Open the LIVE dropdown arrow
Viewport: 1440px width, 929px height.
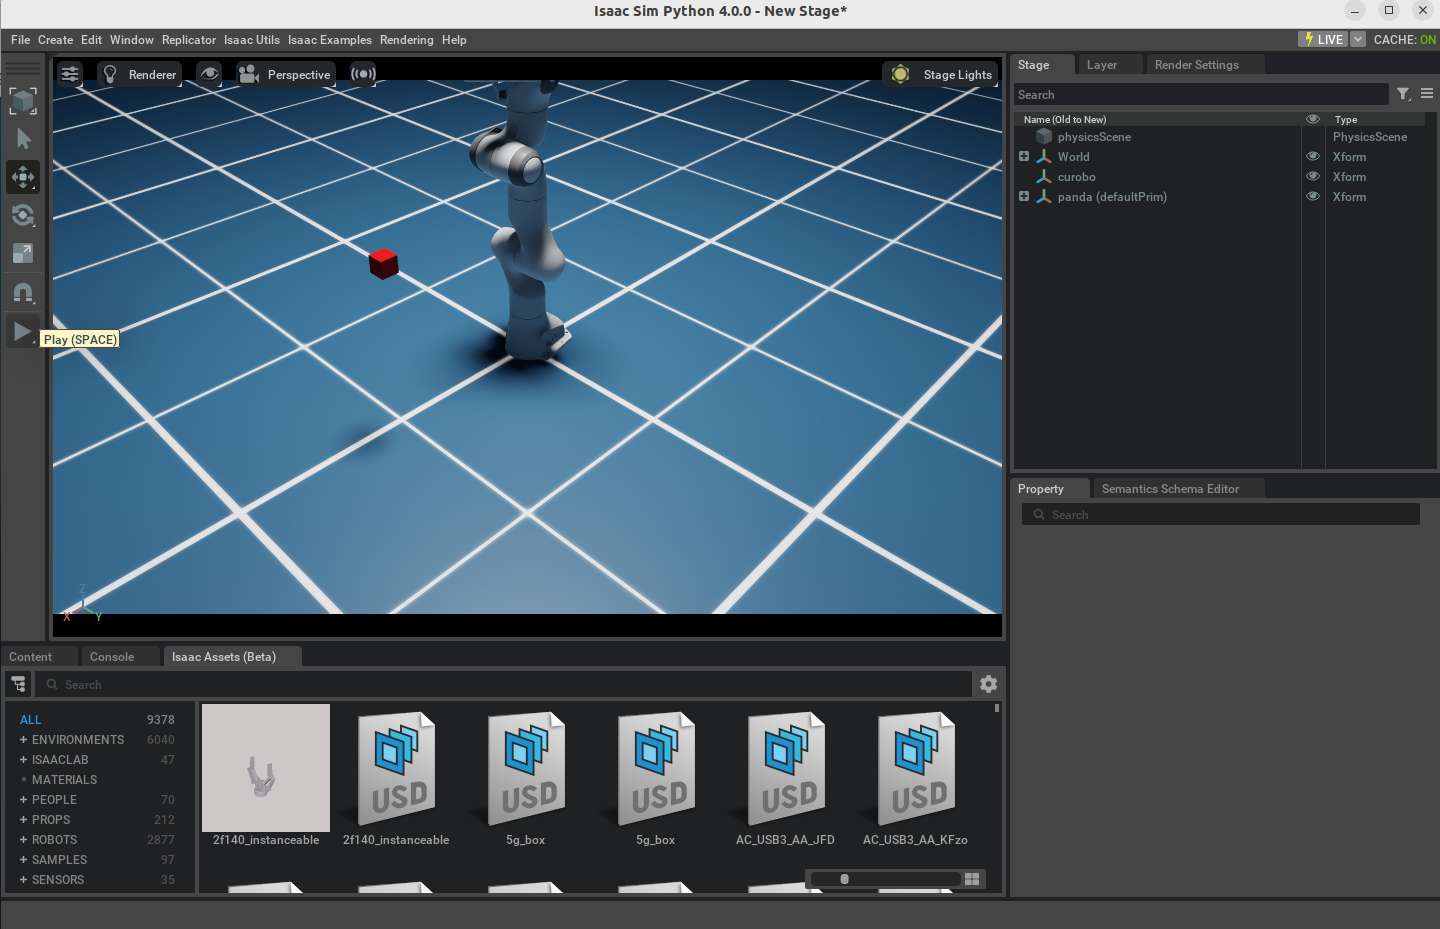tap(1358, 39)
